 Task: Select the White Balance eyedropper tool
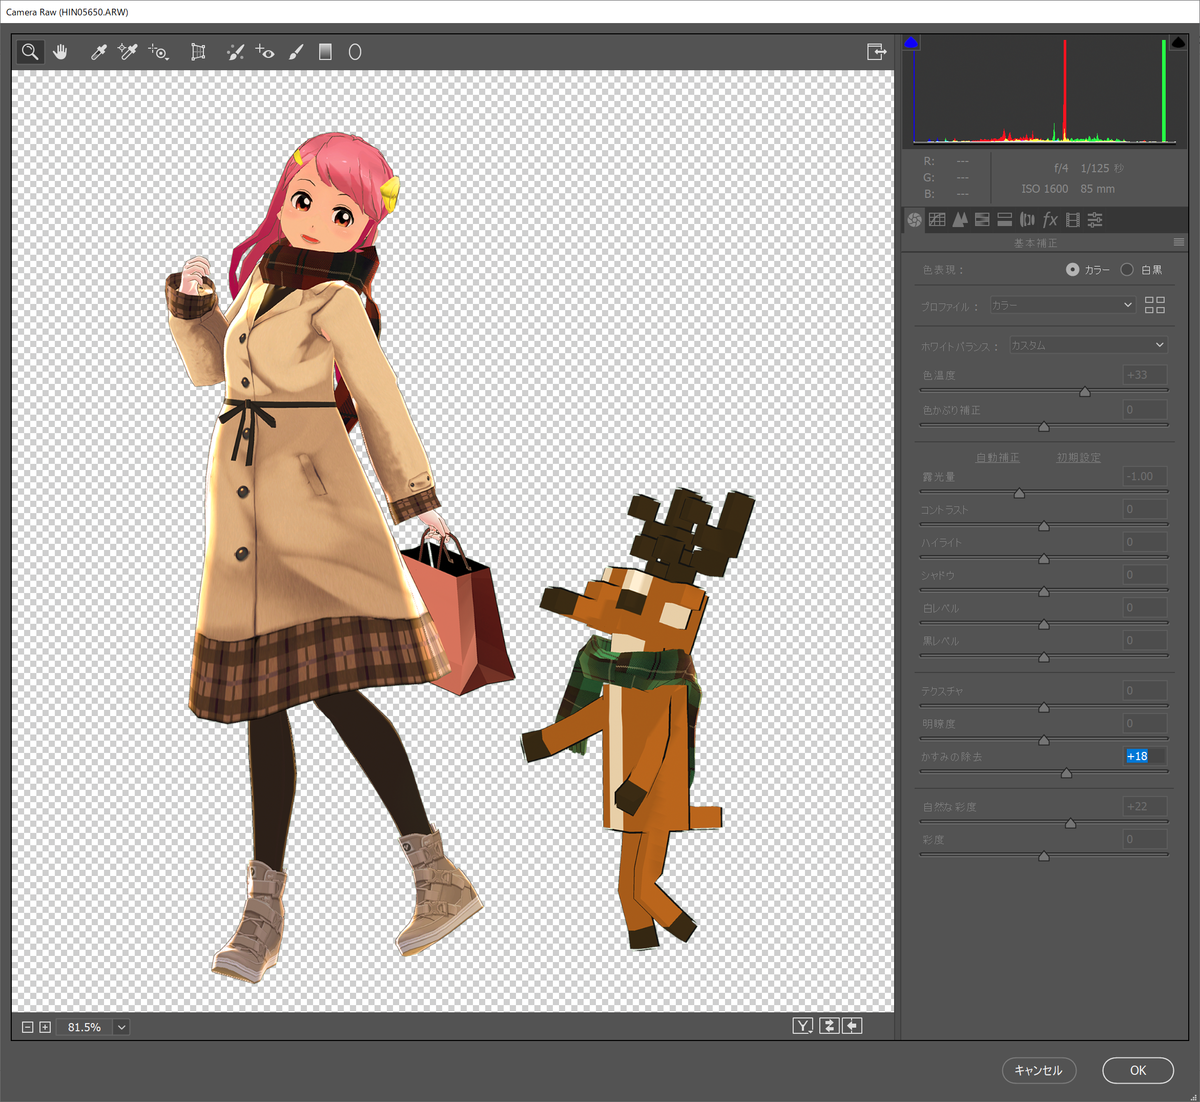pyautogui.click(x=98, y=52)
